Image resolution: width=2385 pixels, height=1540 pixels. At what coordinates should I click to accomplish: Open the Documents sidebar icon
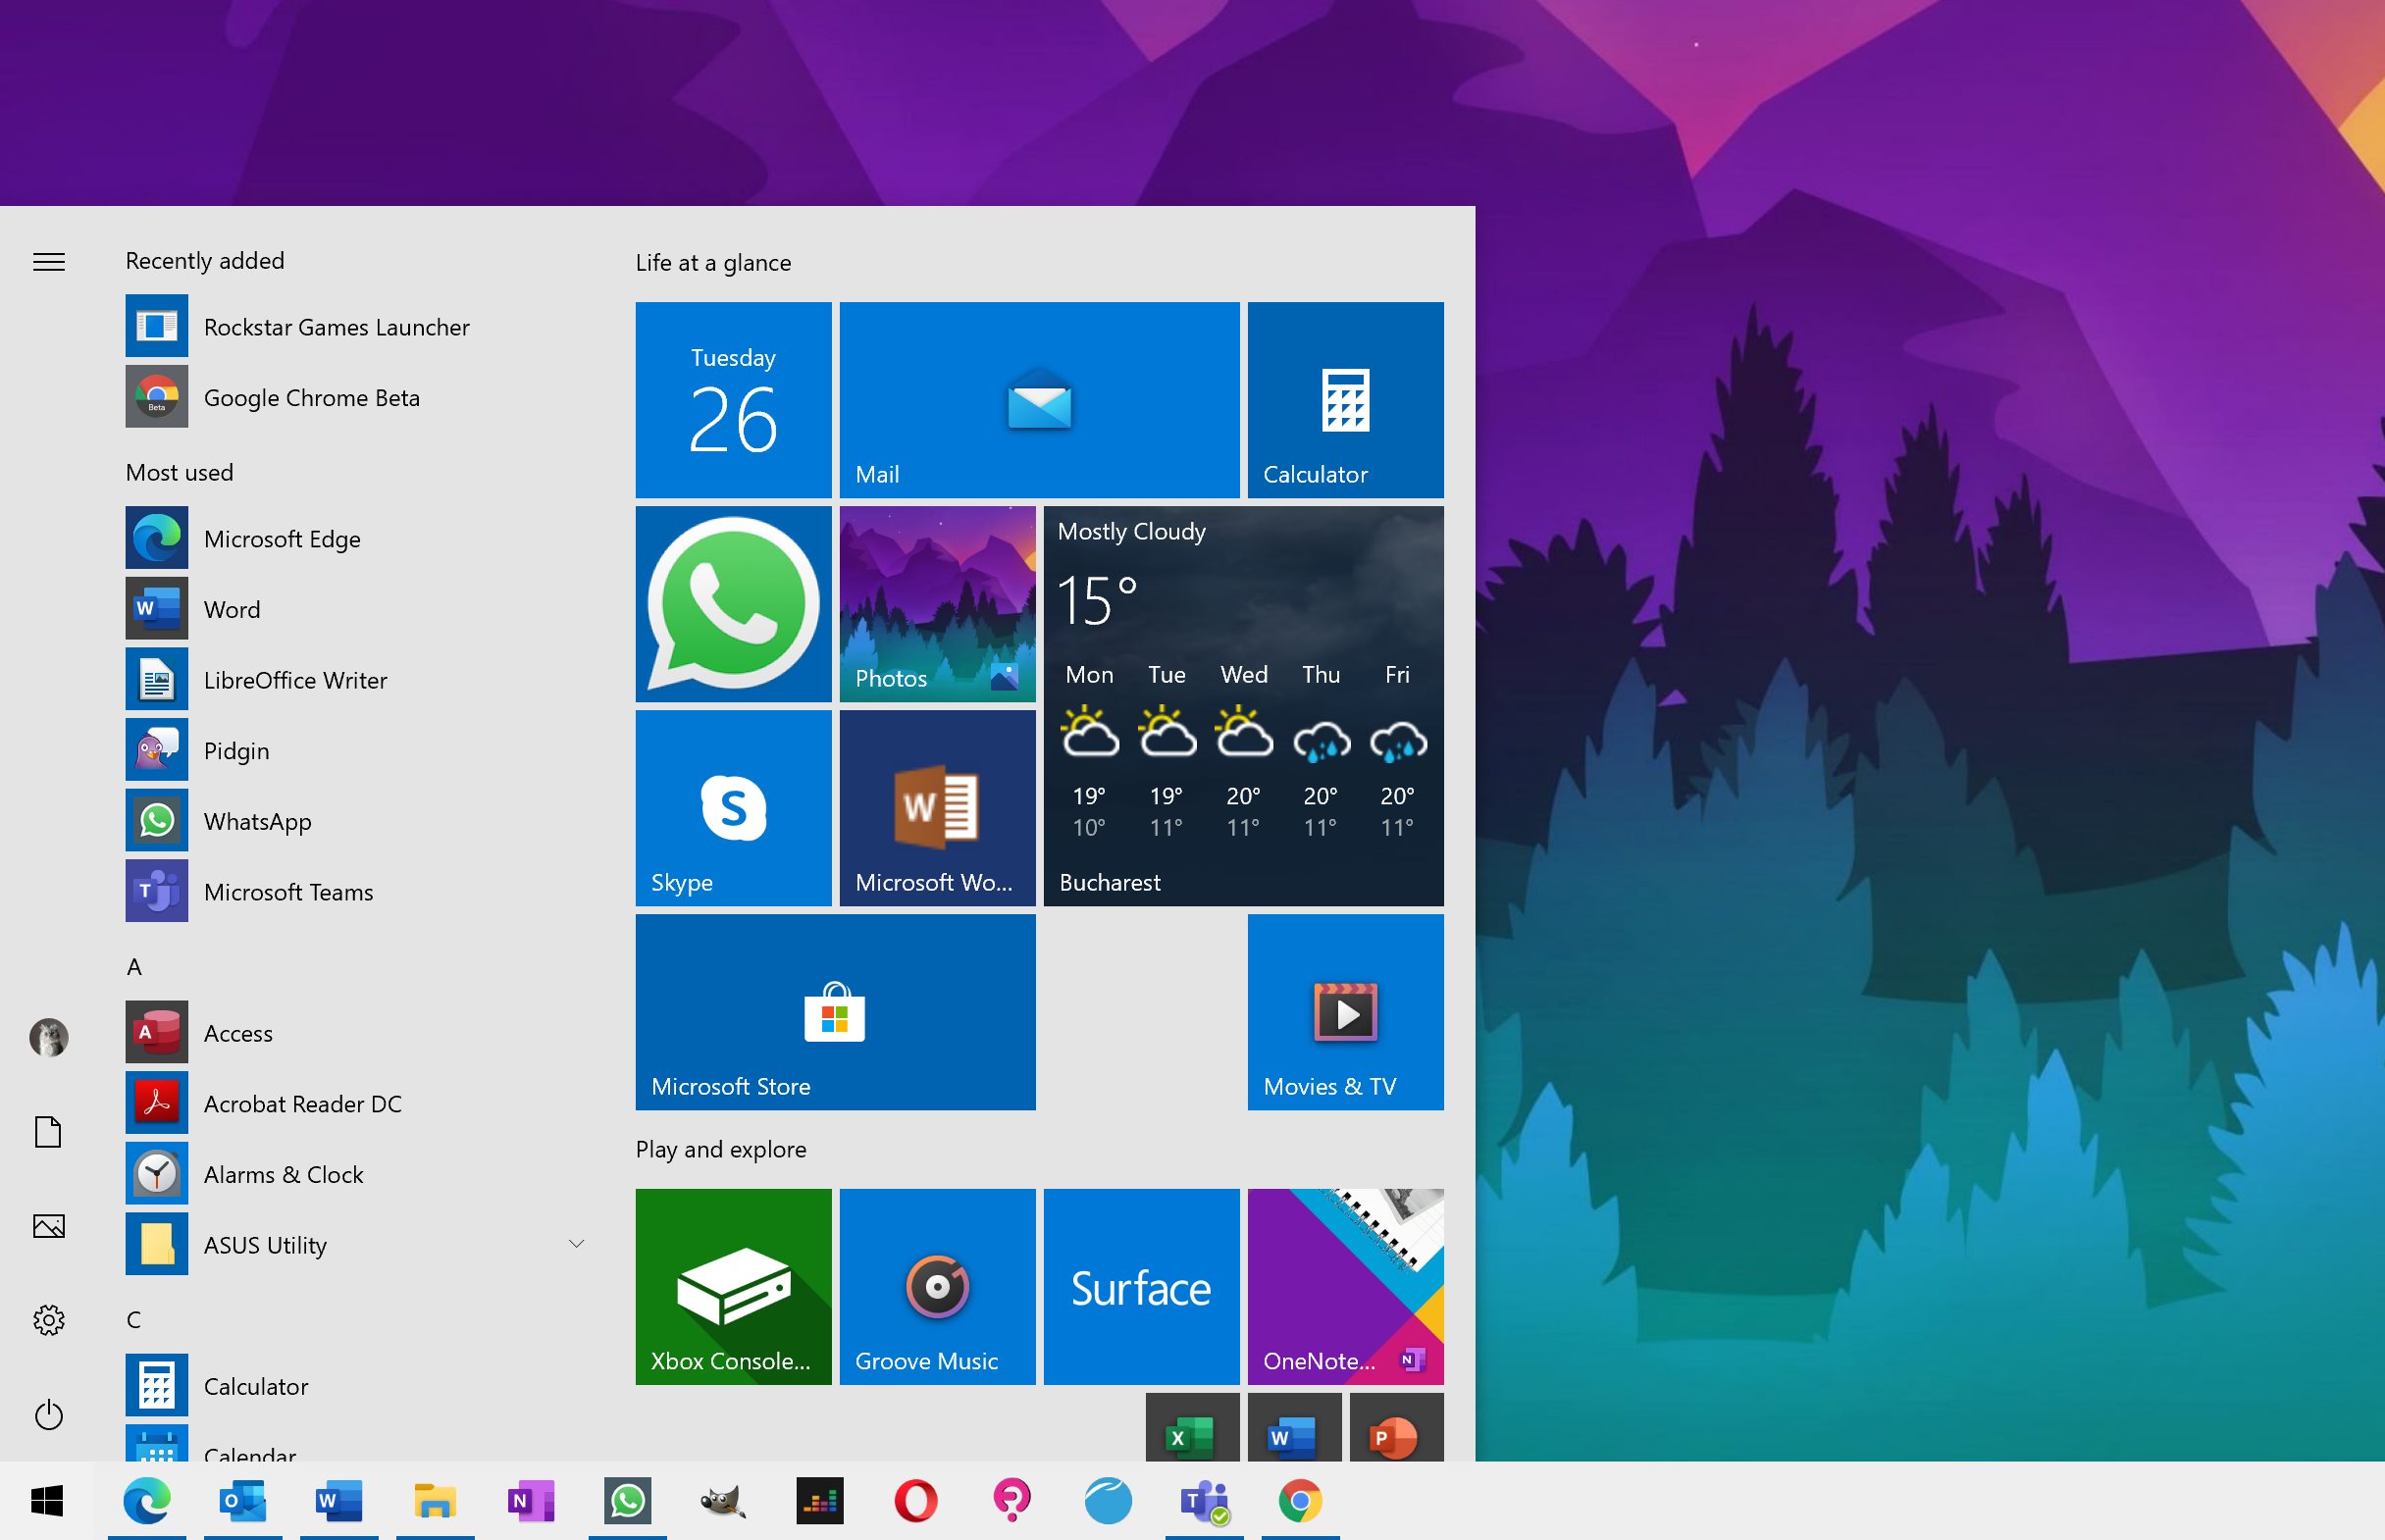[49, 1132]
